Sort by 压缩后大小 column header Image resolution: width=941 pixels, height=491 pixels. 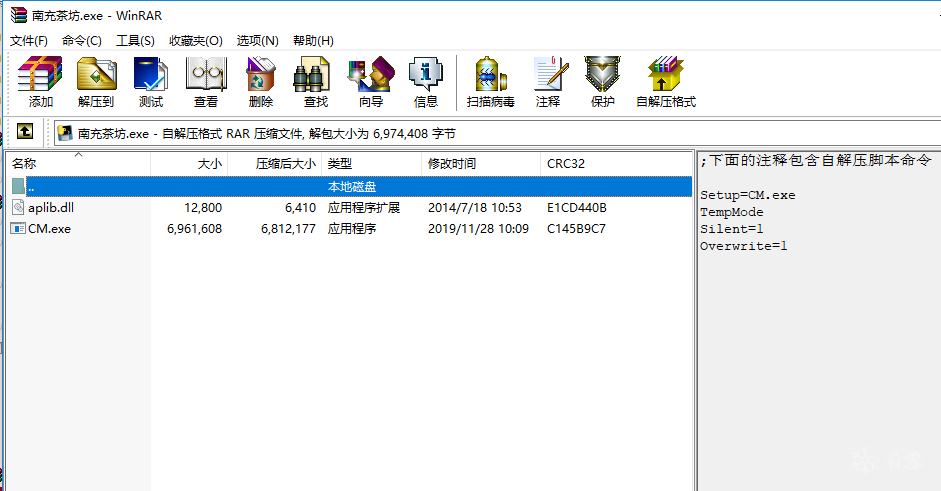click(275, 163)
